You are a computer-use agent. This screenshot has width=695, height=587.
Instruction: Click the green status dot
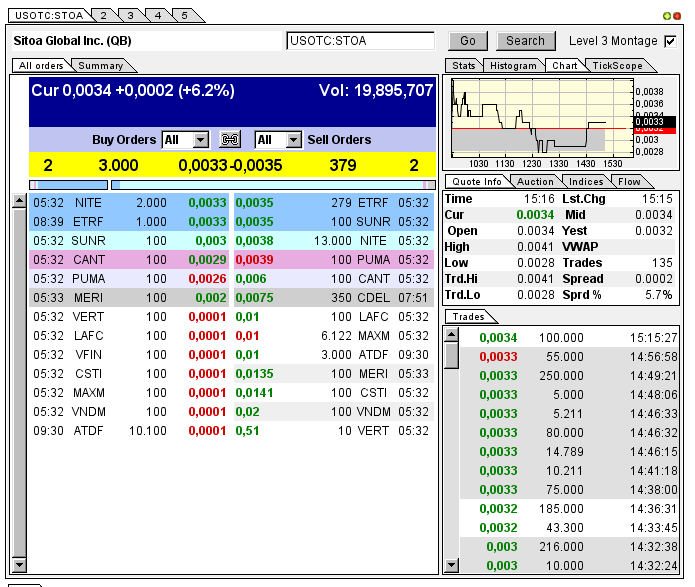[x=667, y=16]
